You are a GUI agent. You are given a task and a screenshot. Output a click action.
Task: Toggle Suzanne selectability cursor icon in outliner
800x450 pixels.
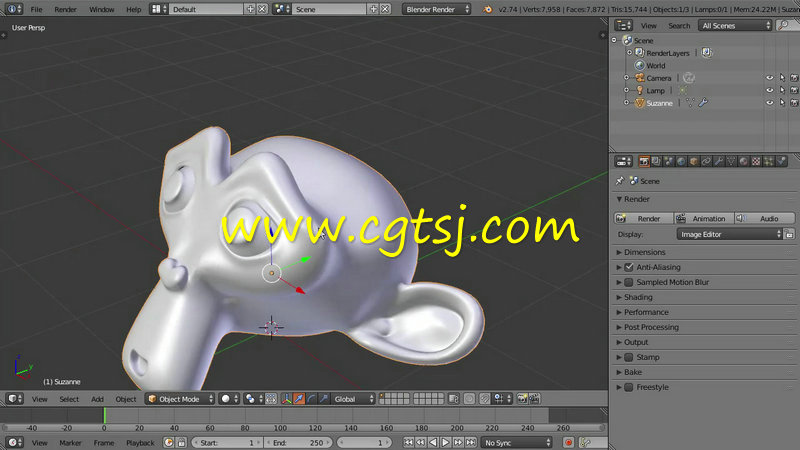(x=782, y=103)
